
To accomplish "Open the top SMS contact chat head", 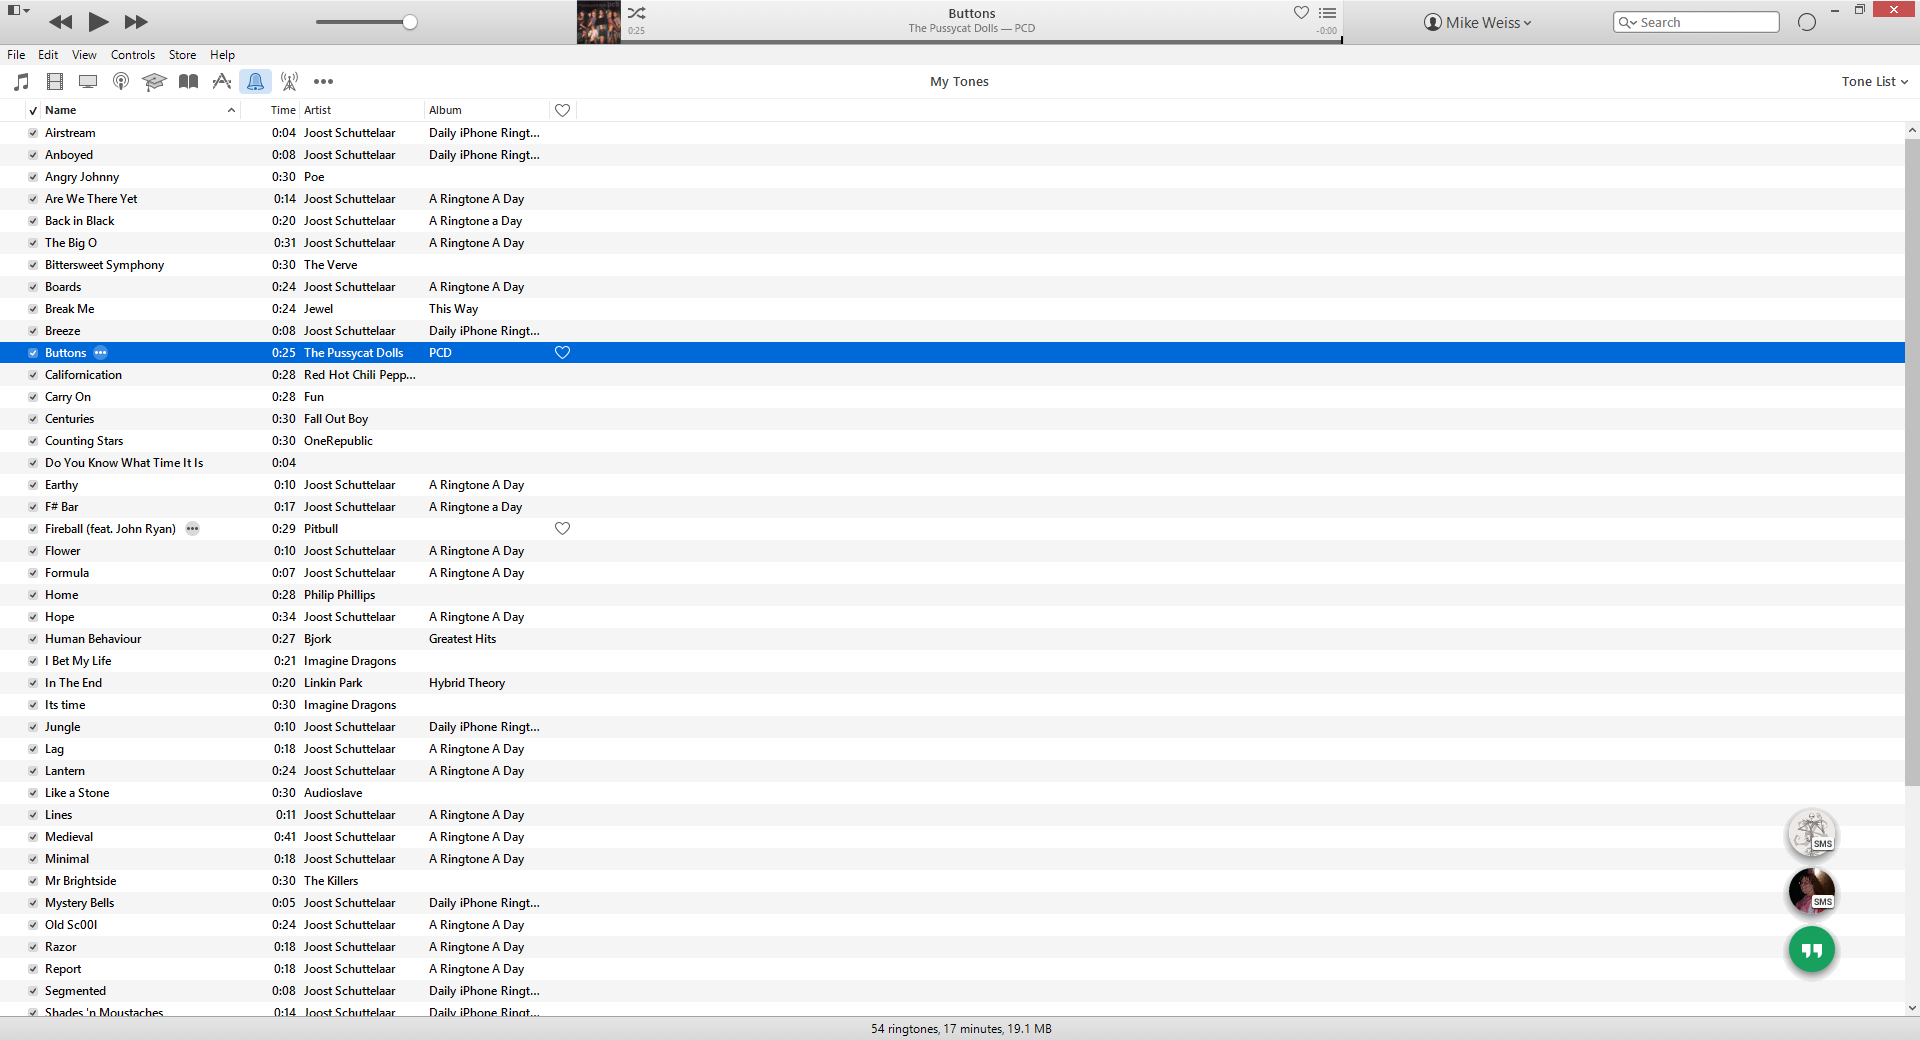I will (x=1811, y=833).
